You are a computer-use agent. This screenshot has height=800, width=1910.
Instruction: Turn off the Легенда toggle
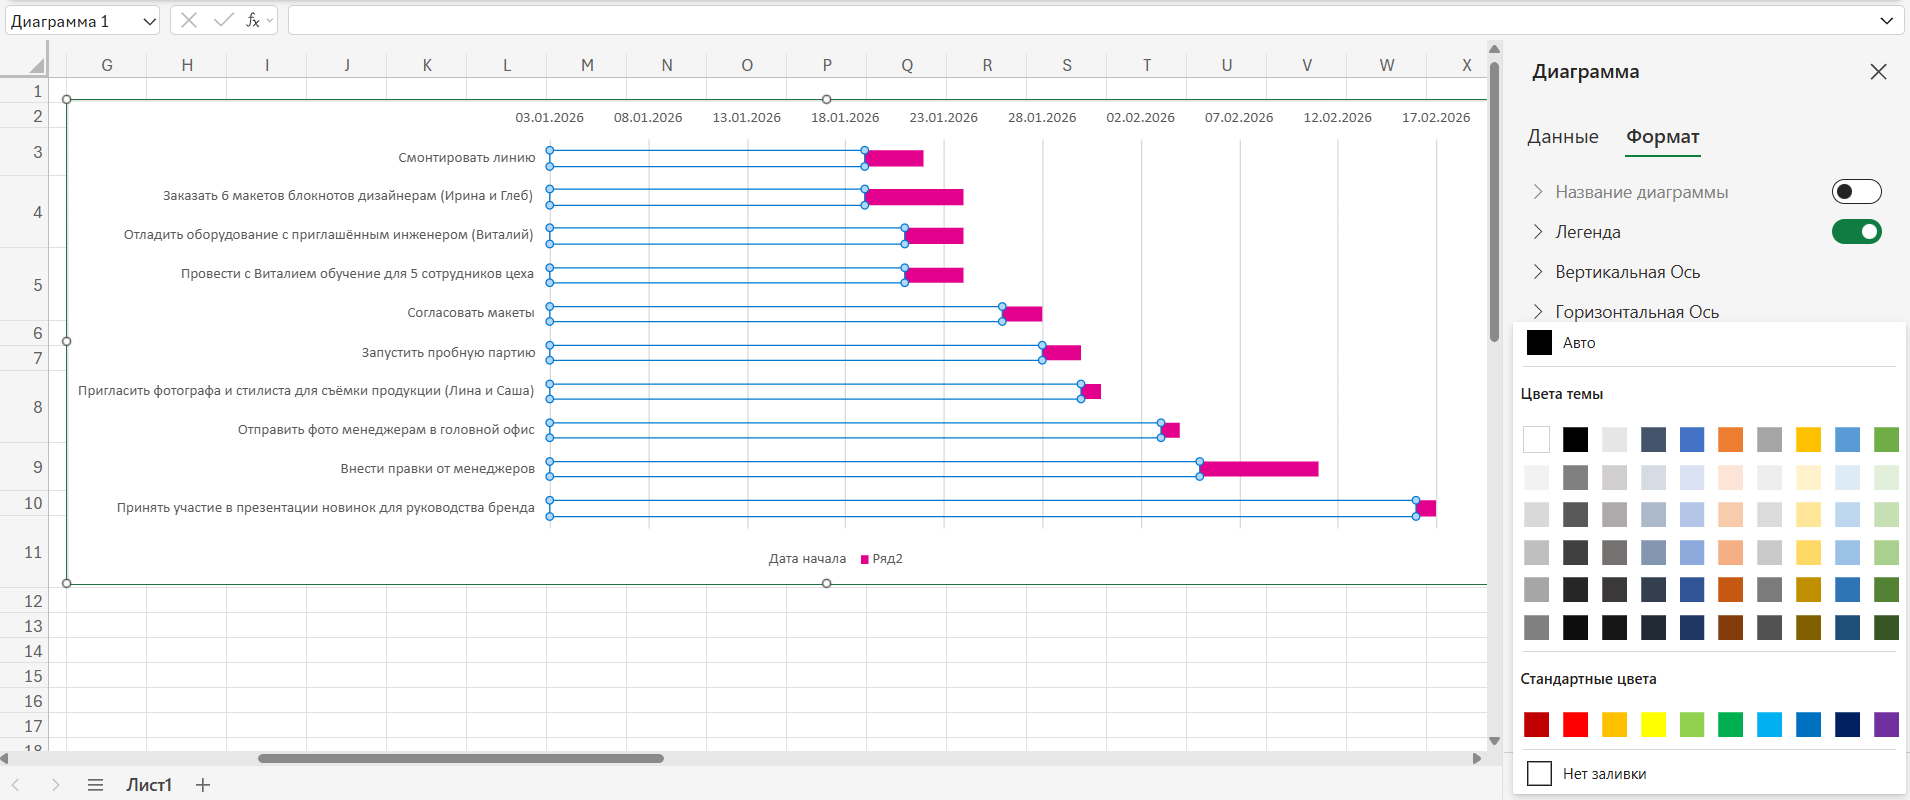click(1856, 232)
